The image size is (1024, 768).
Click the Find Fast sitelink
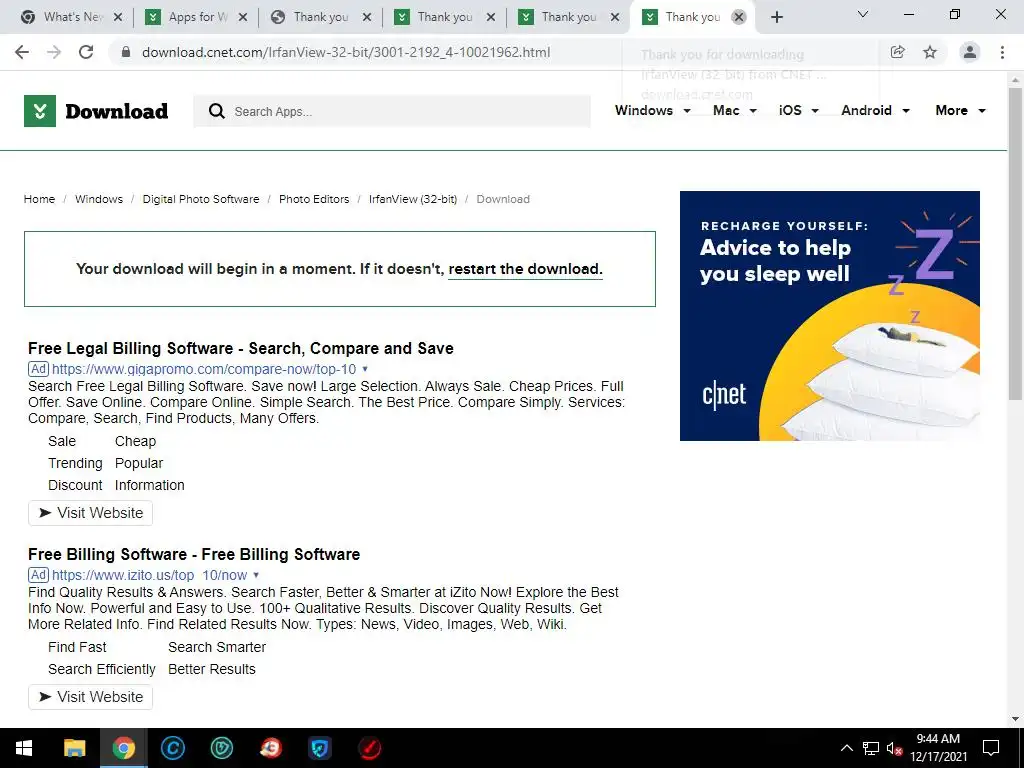77,647
